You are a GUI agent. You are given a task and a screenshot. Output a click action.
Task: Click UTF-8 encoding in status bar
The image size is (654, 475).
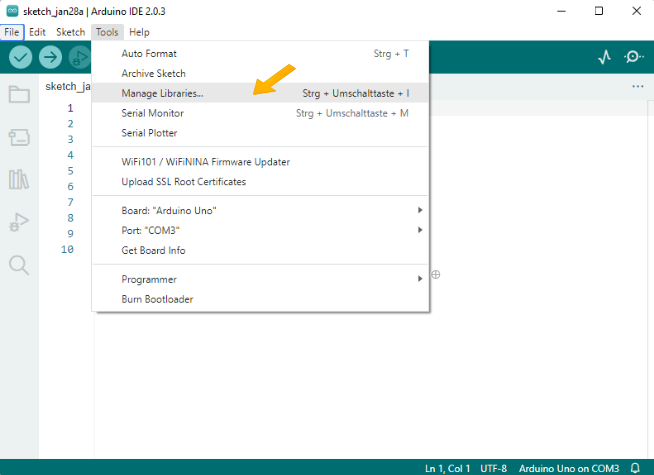(x=493, y=468)
